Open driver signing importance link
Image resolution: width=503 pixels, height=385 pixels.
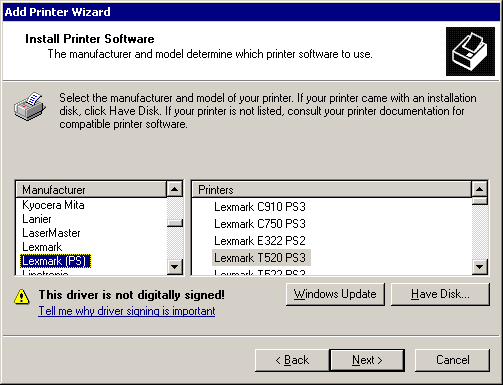(127, 311)
